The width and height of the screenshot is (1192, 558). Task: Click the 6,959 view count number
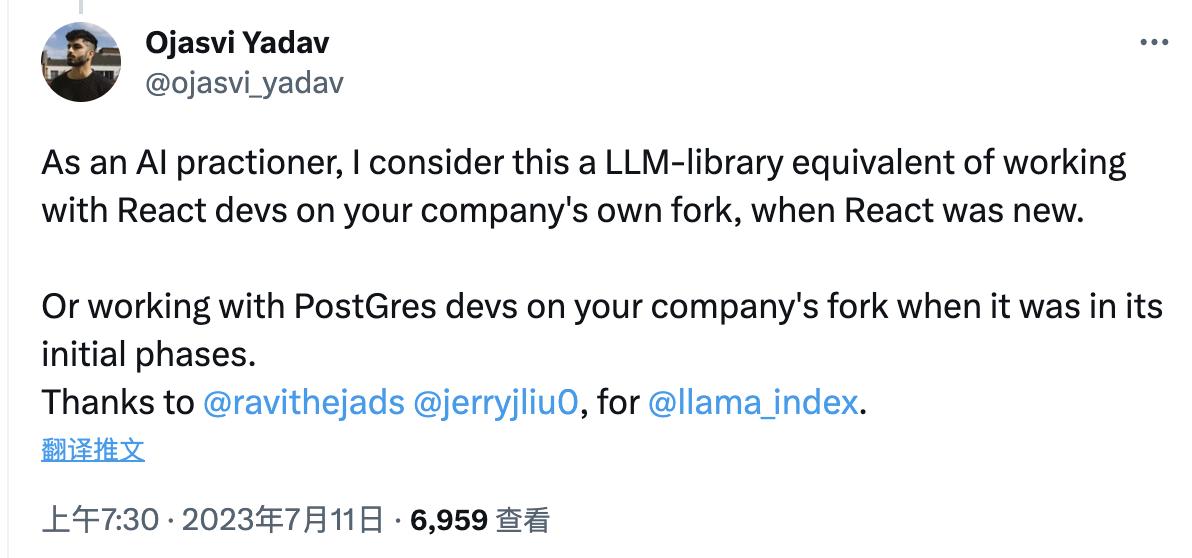pos(448,520)
